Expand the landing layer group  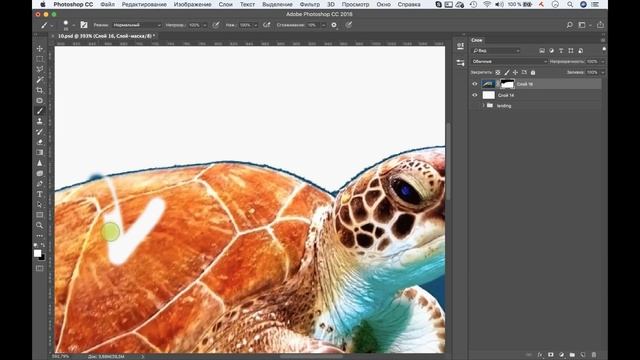[x=483, y=105]
